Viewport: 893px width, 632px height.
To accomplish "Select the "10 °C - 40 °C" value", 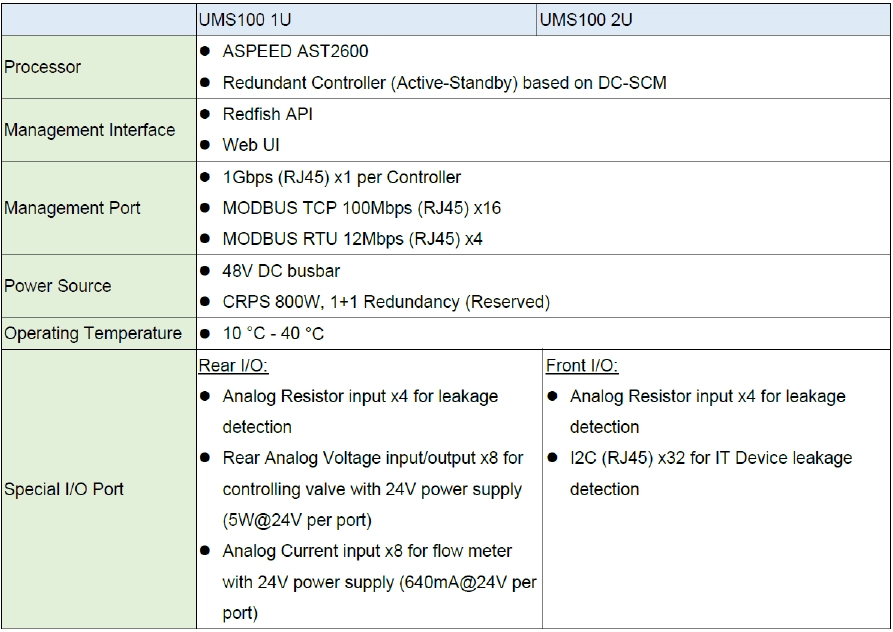I will tap(273, 334).
